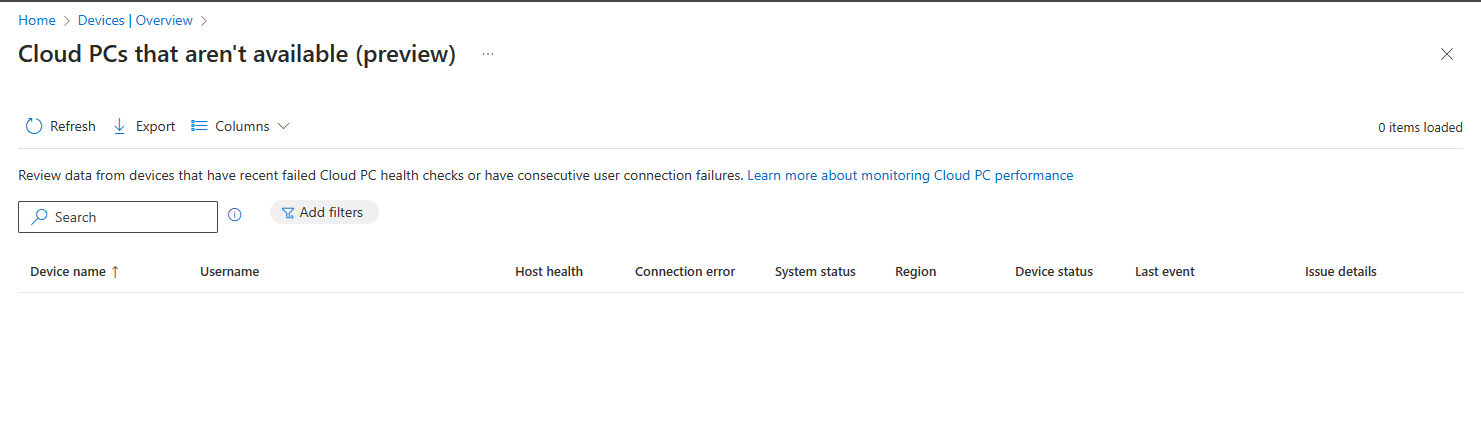Toggle Device name sort arrow
The image size is (1481, 435).
coord(115,271)
